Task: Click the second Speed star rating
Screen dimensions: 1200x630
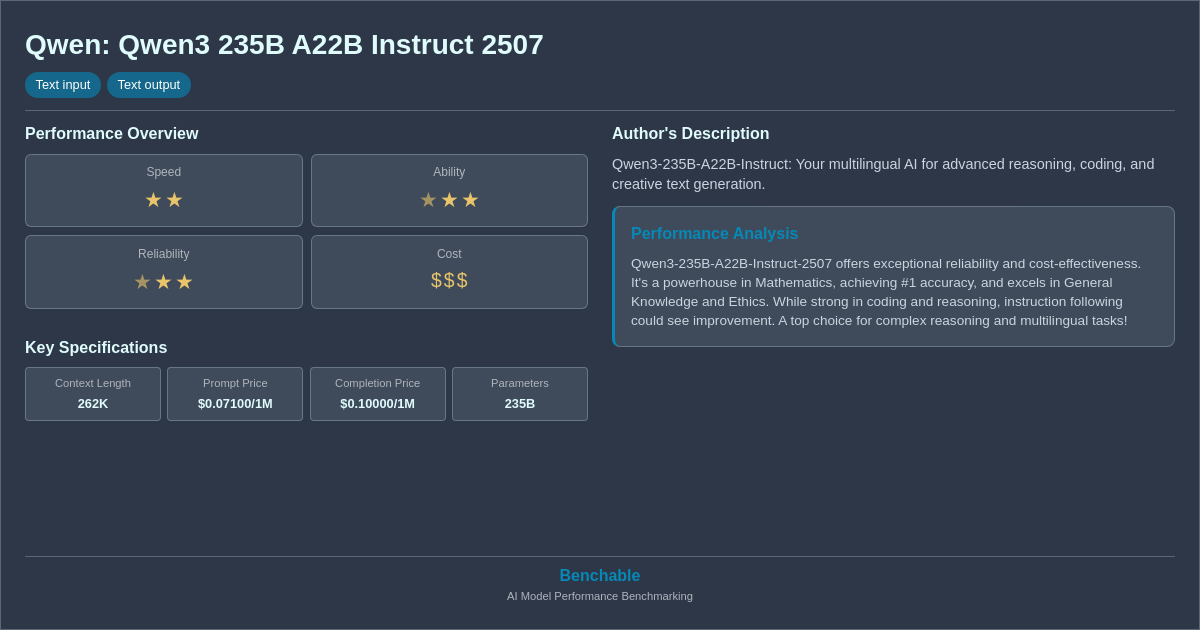Action: (174, 199)
